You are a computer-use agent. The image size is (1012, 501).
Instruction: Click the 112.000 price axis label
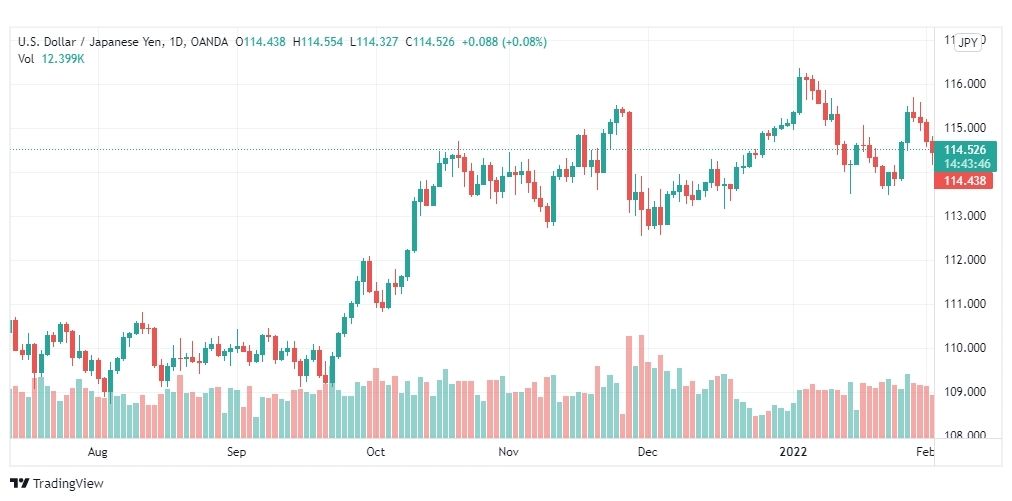(x=964, y=260)
